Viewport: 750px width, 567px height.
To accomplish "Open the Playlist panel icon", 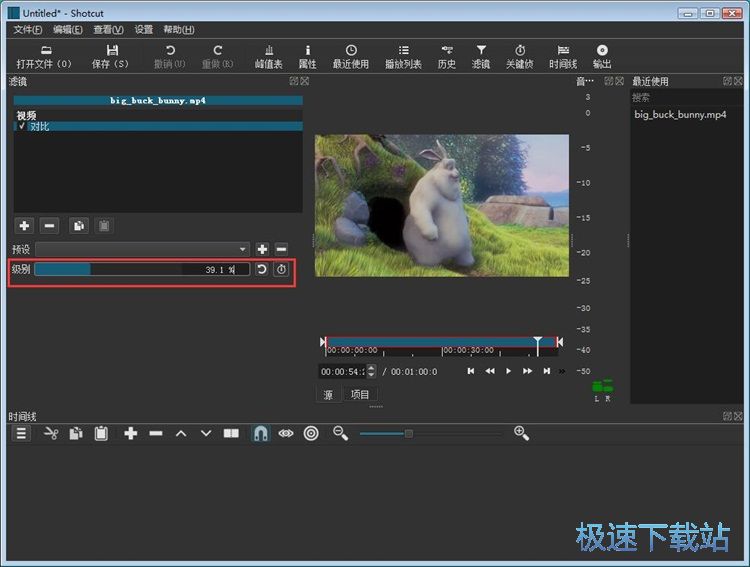I will (403, 56).
